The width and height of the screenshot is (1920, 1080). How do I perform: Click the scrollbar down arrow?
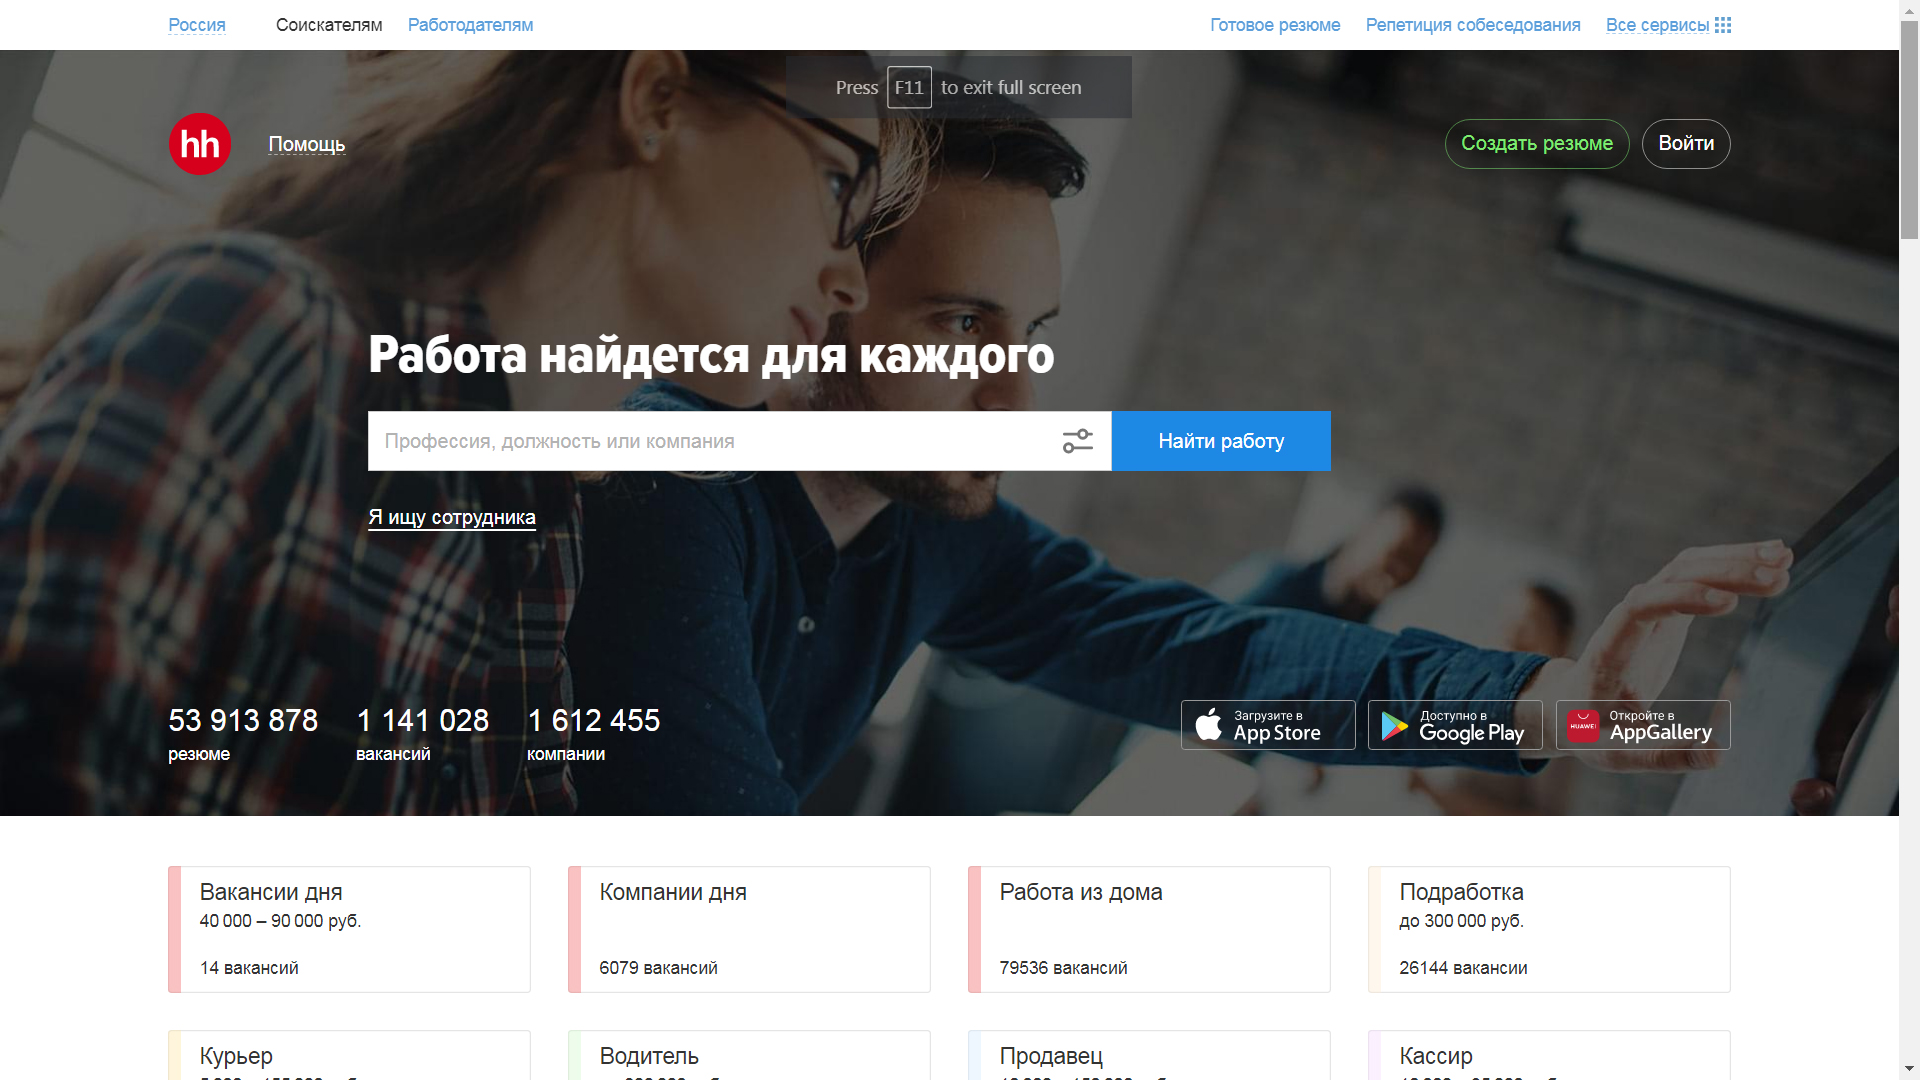click(1909, 1070)
